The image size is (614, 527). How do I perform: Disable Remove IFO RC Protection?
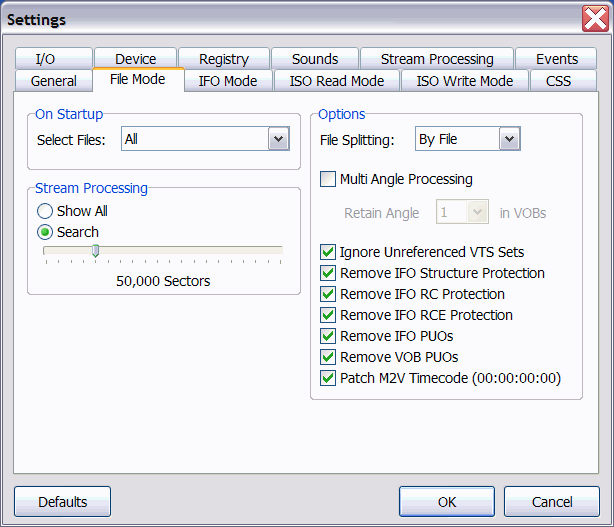tap(328, 294)
